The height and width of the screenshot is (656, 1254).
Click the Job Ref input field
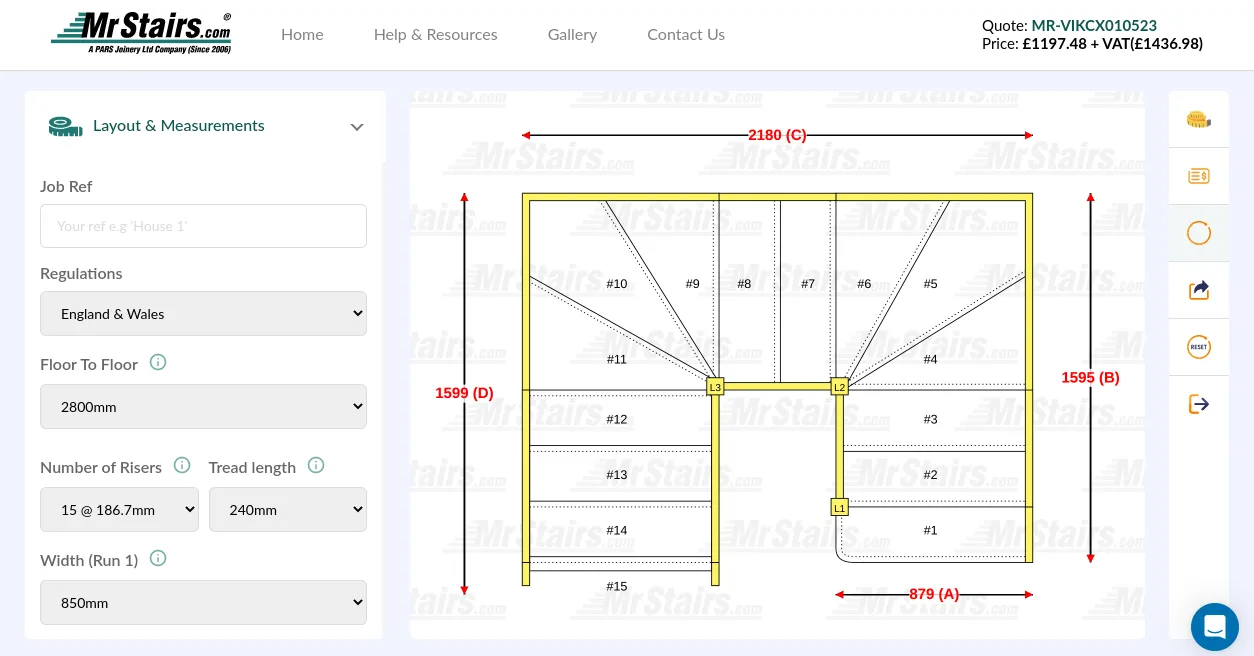coord(203,226)
